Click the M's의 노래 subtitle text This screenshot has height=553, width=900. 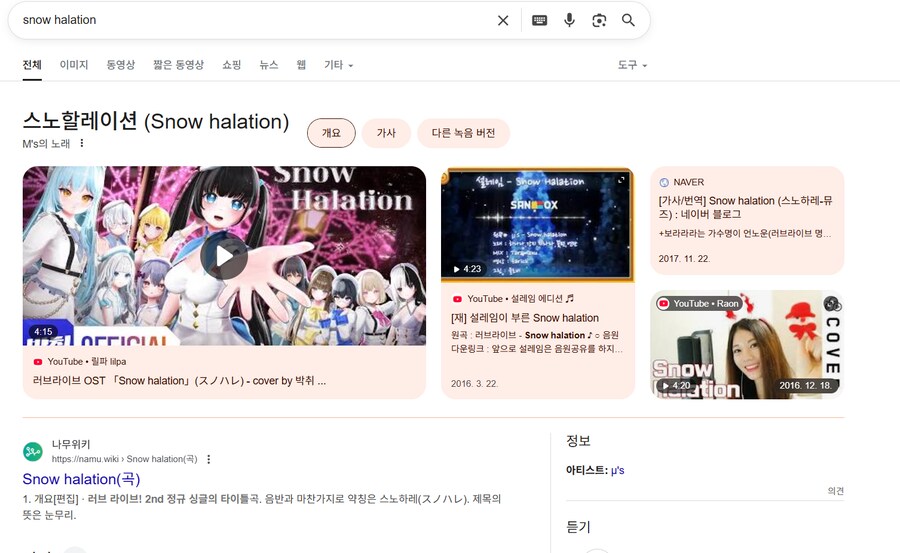tap(46, 144)
